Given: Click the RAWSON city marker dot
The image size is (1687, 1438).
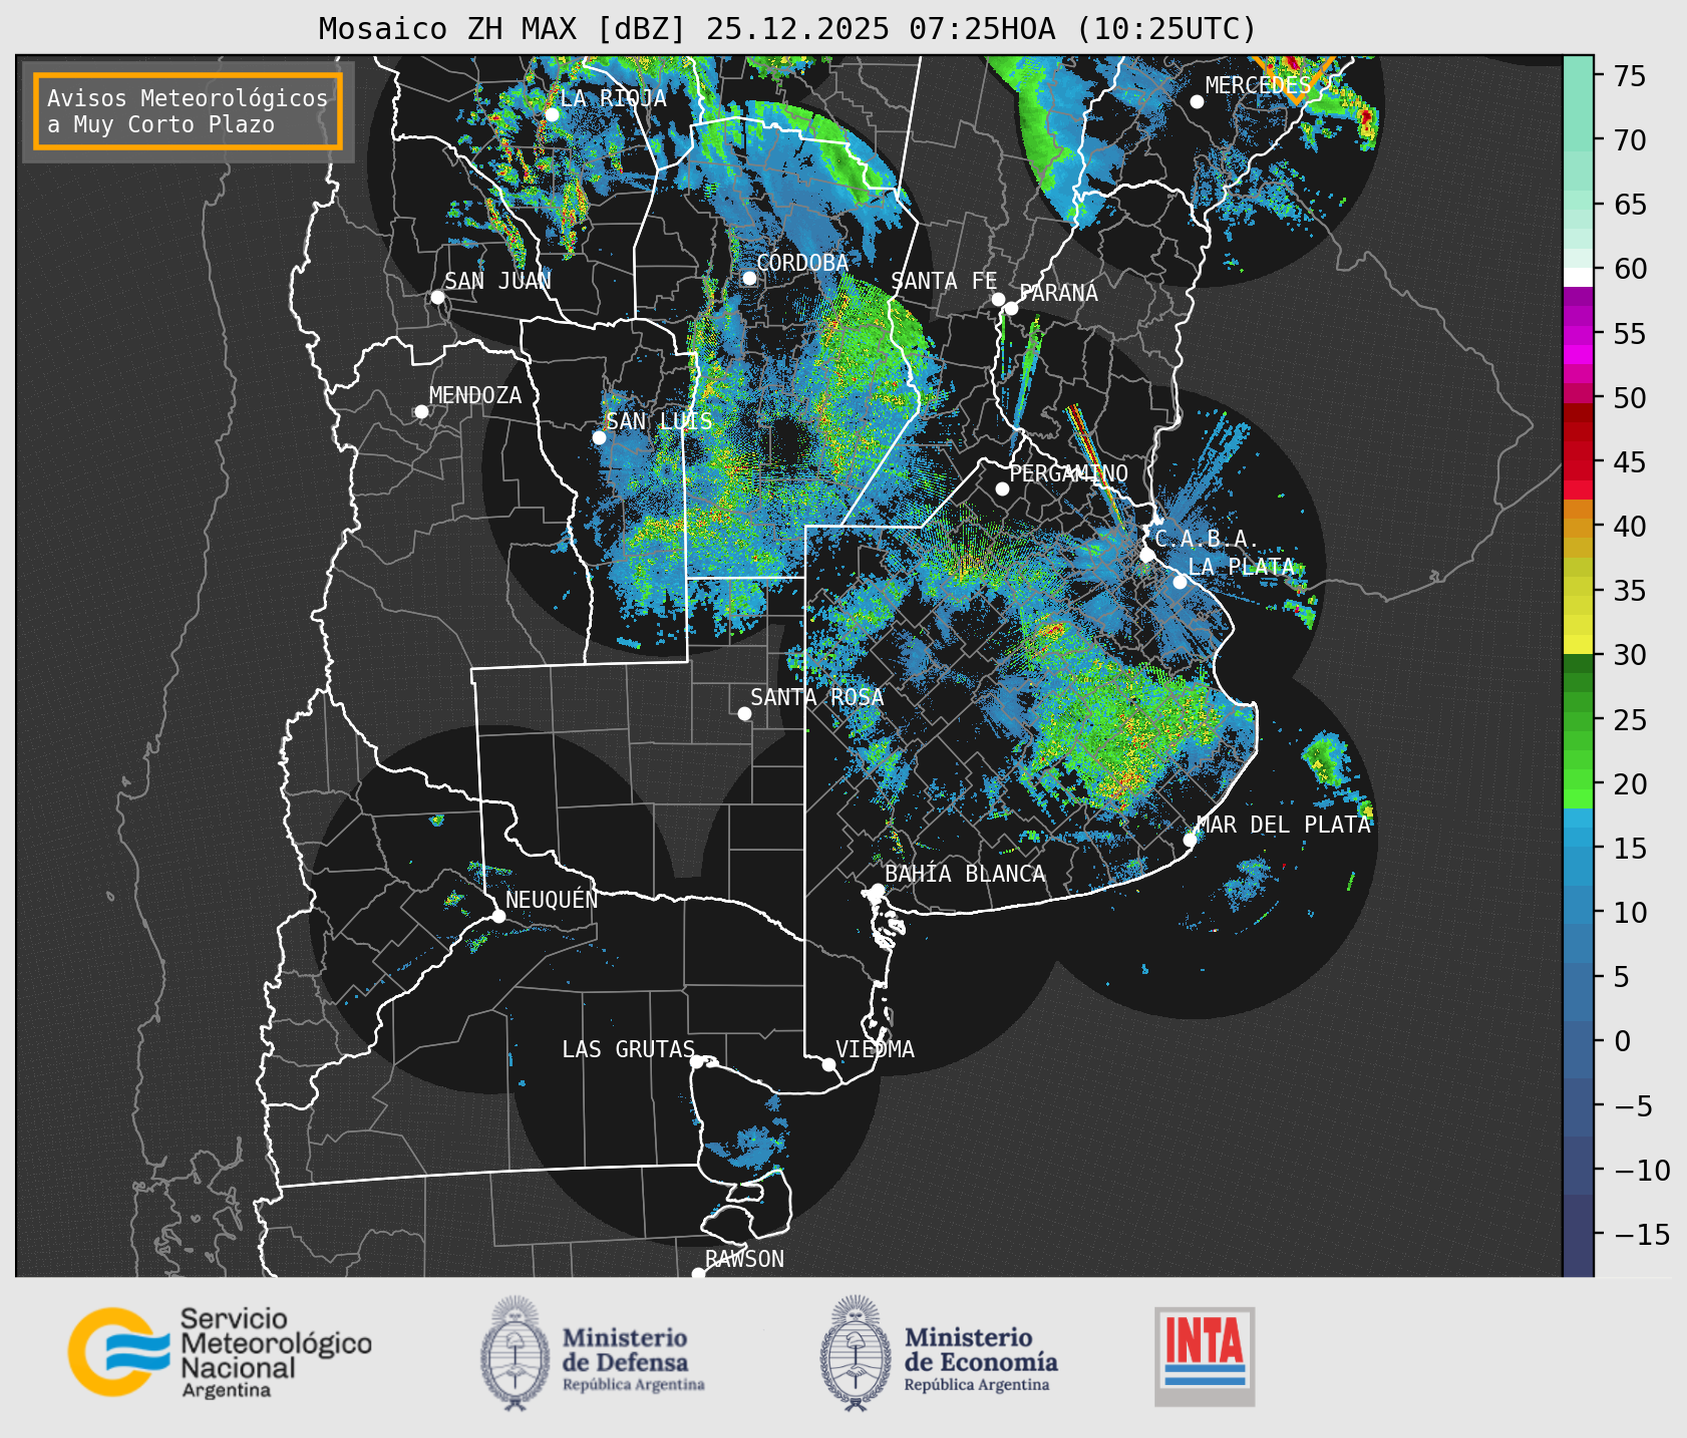Looking at the screenshot, I should (698, 1273).
